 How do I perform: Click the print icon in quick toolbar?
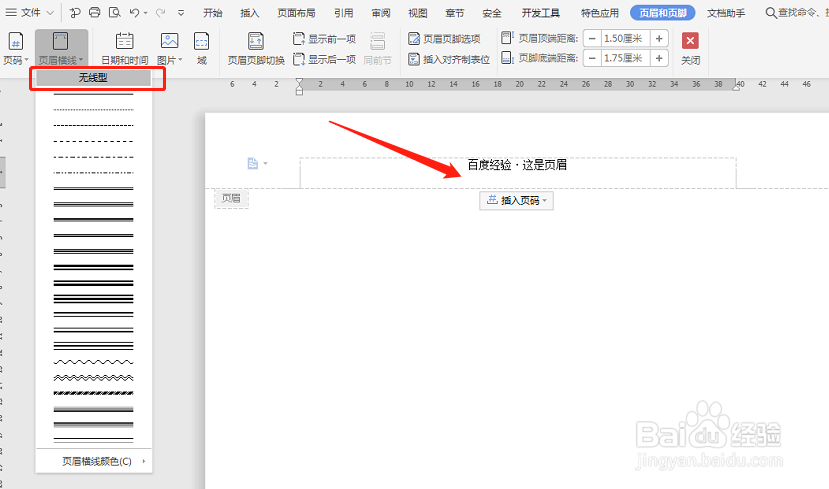click(94, 12)
